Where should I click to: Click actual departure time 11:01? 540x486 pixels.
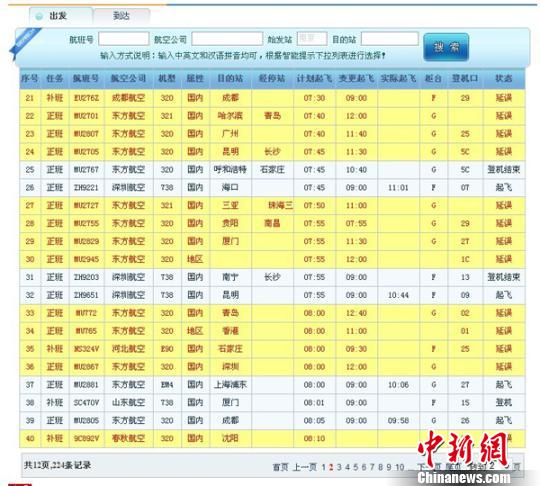pyautogui.click(x=398, y=188)
